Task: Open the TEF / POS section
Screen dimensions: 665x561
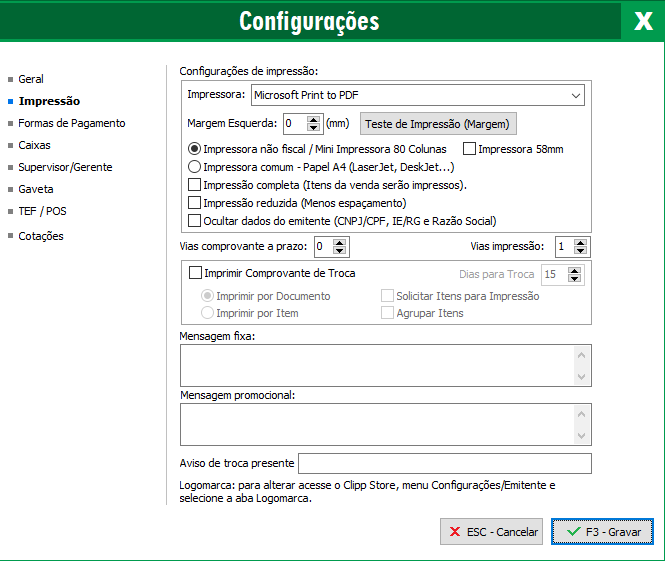Action: (42, 211)
